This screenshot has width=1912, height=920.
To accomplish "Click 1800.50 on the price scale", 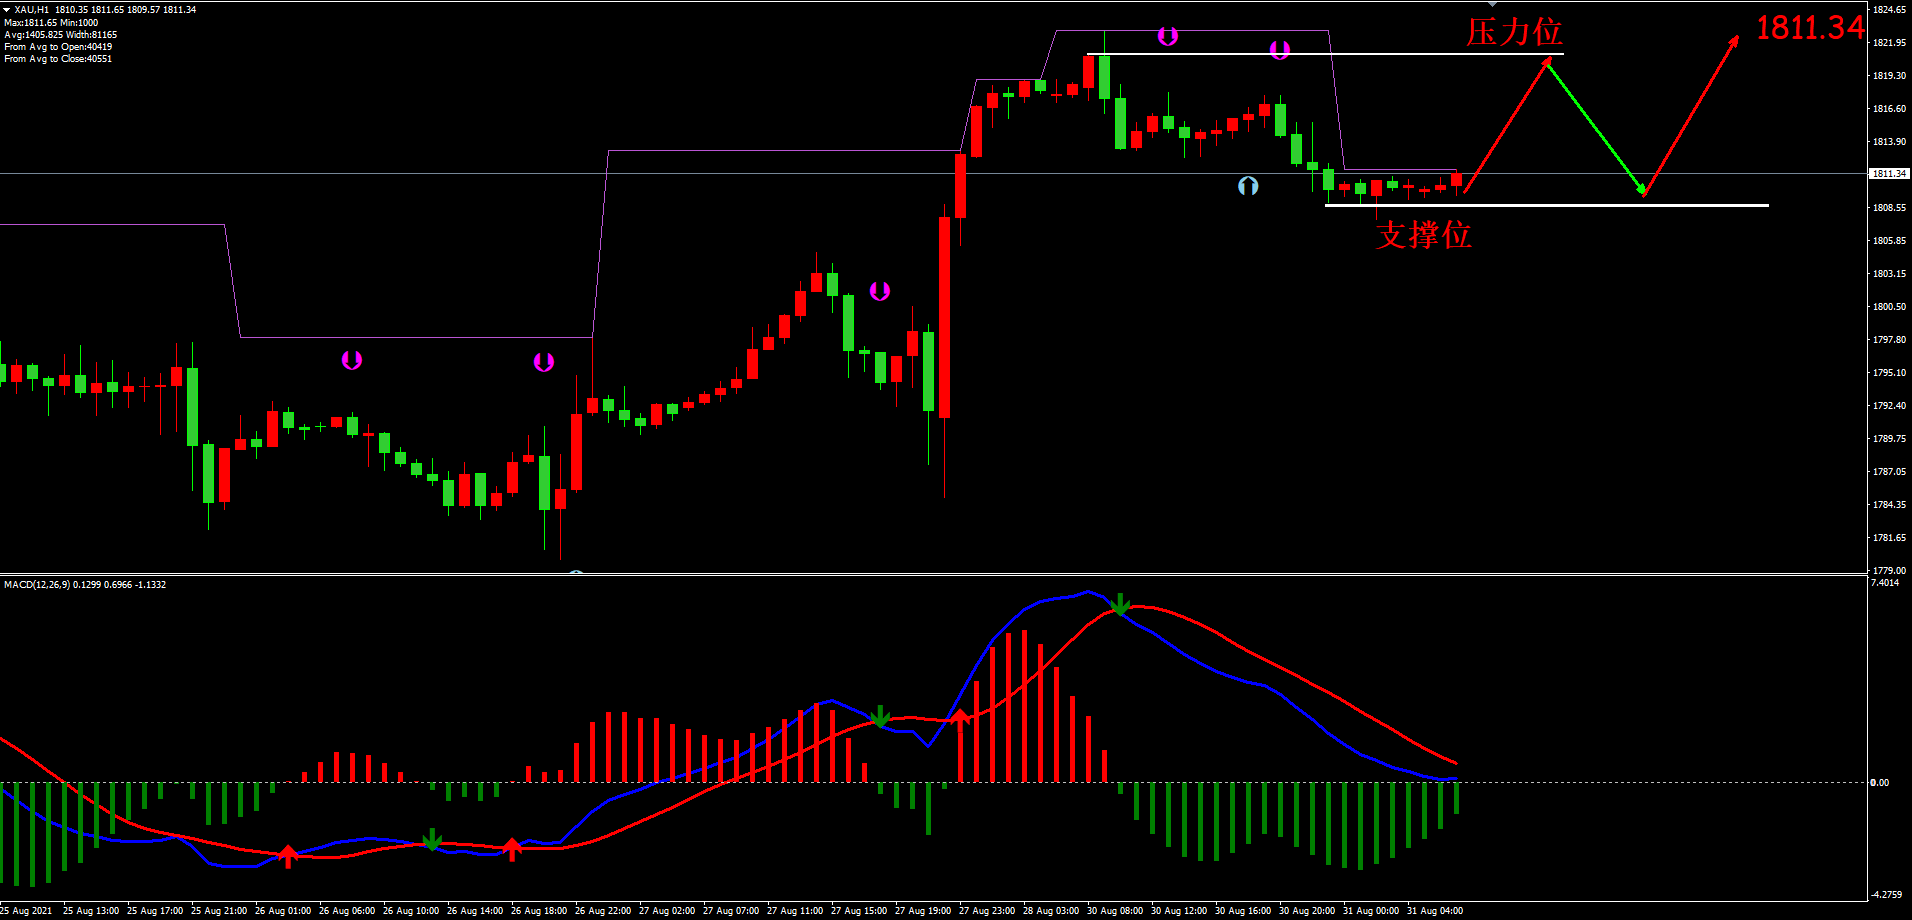I will (x=1889, y=306).
